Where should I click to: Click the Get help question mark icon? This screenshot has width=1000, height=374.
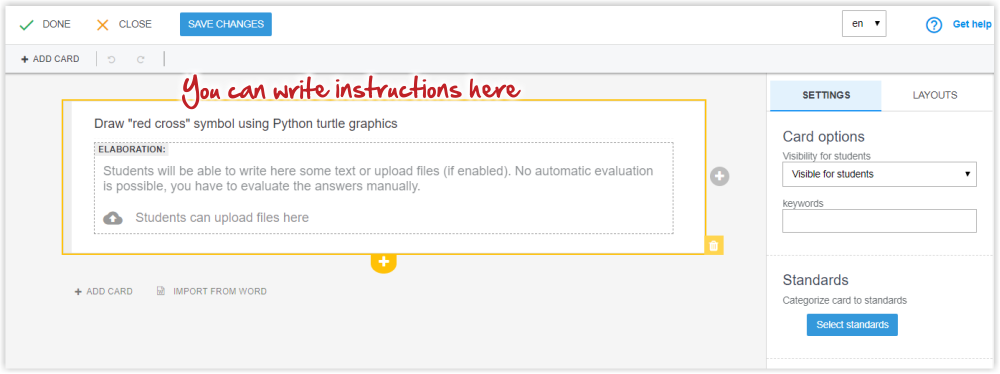click(934, 25)
